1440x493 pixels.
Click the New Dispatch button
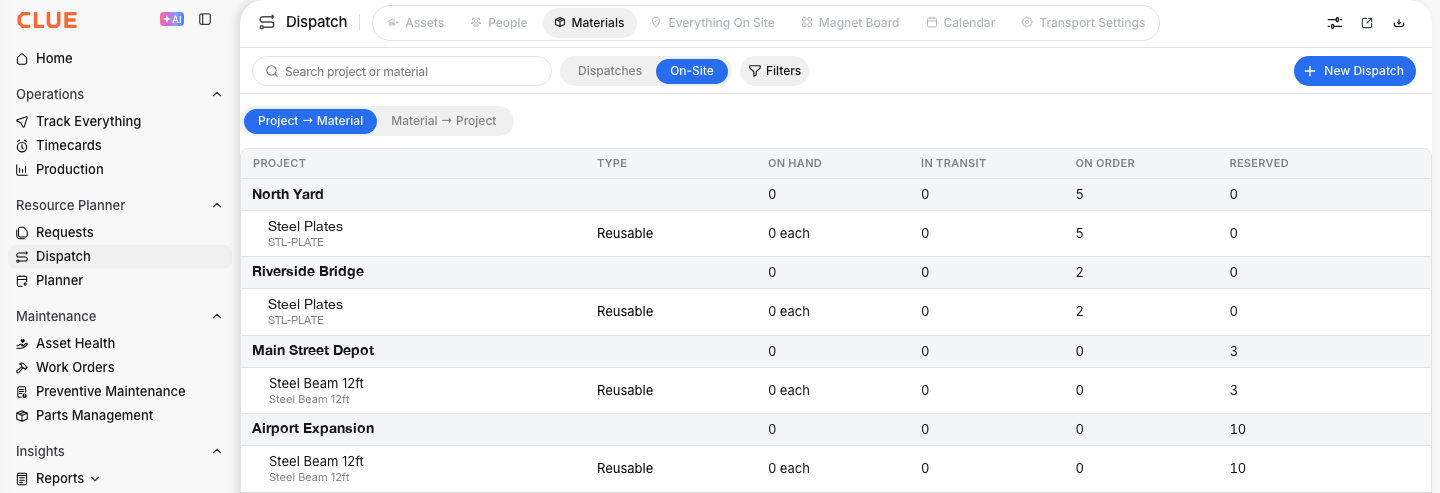pos(1355,71)
